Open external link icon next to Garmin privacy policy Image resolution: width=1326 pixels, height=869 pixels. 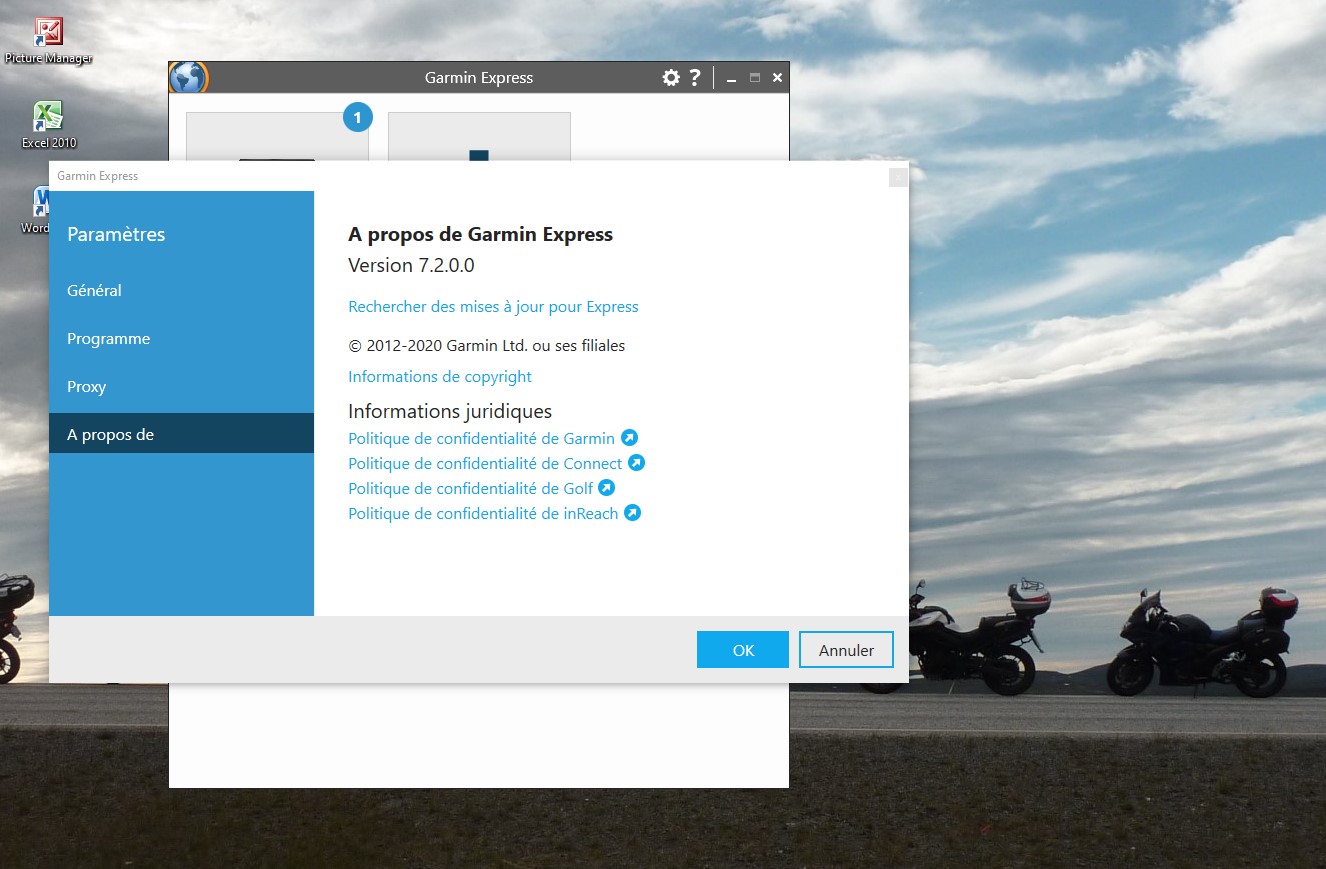click(629, 438)
